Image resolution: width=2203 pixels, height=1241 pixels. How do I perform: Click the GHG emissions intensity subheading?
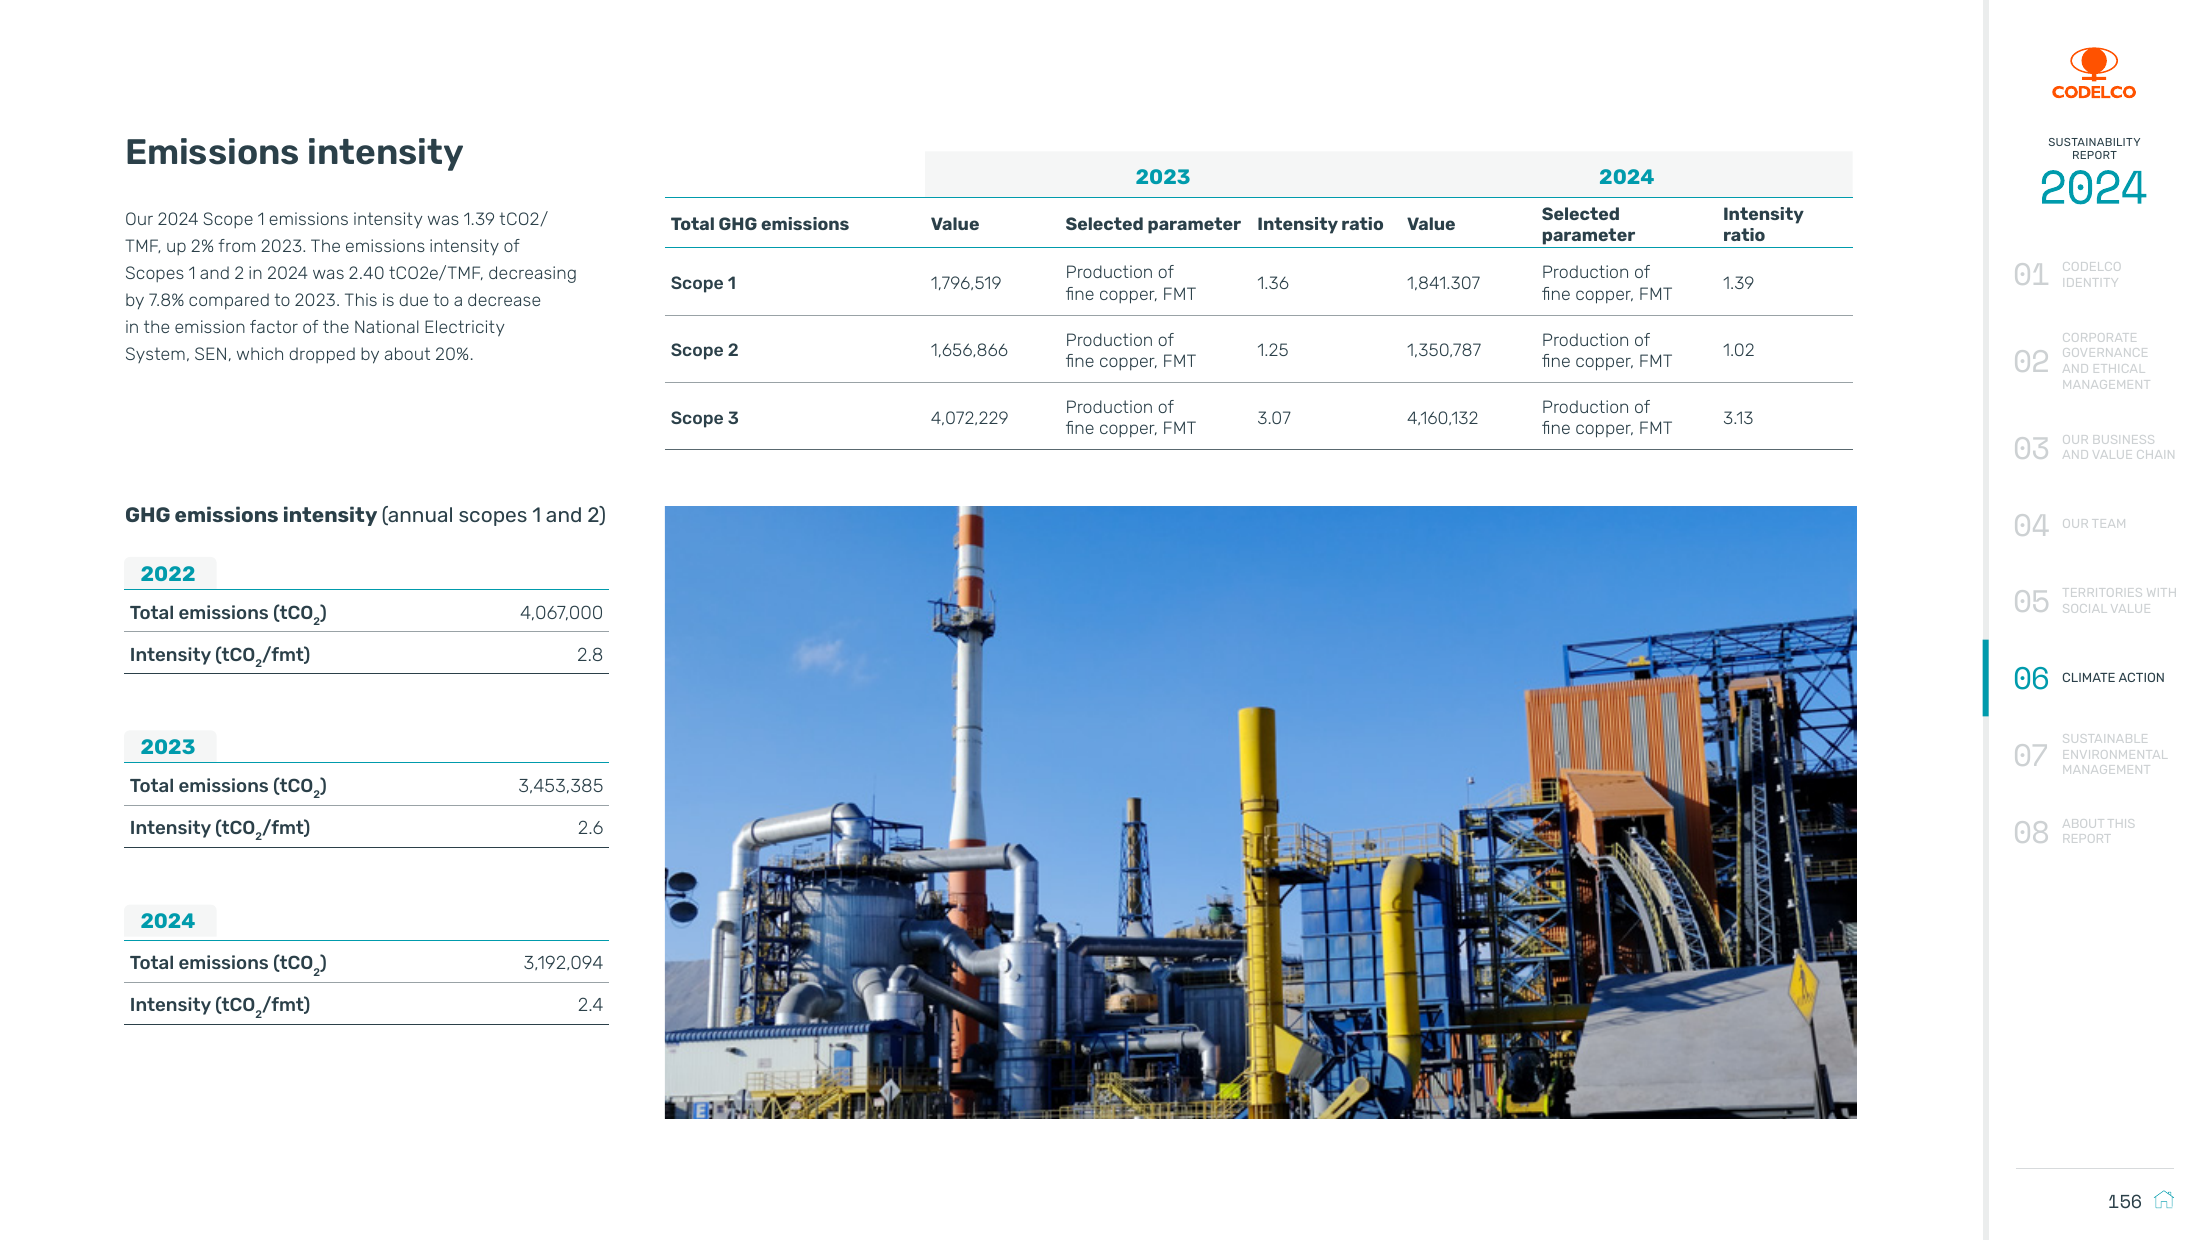(x=365, y=515)
